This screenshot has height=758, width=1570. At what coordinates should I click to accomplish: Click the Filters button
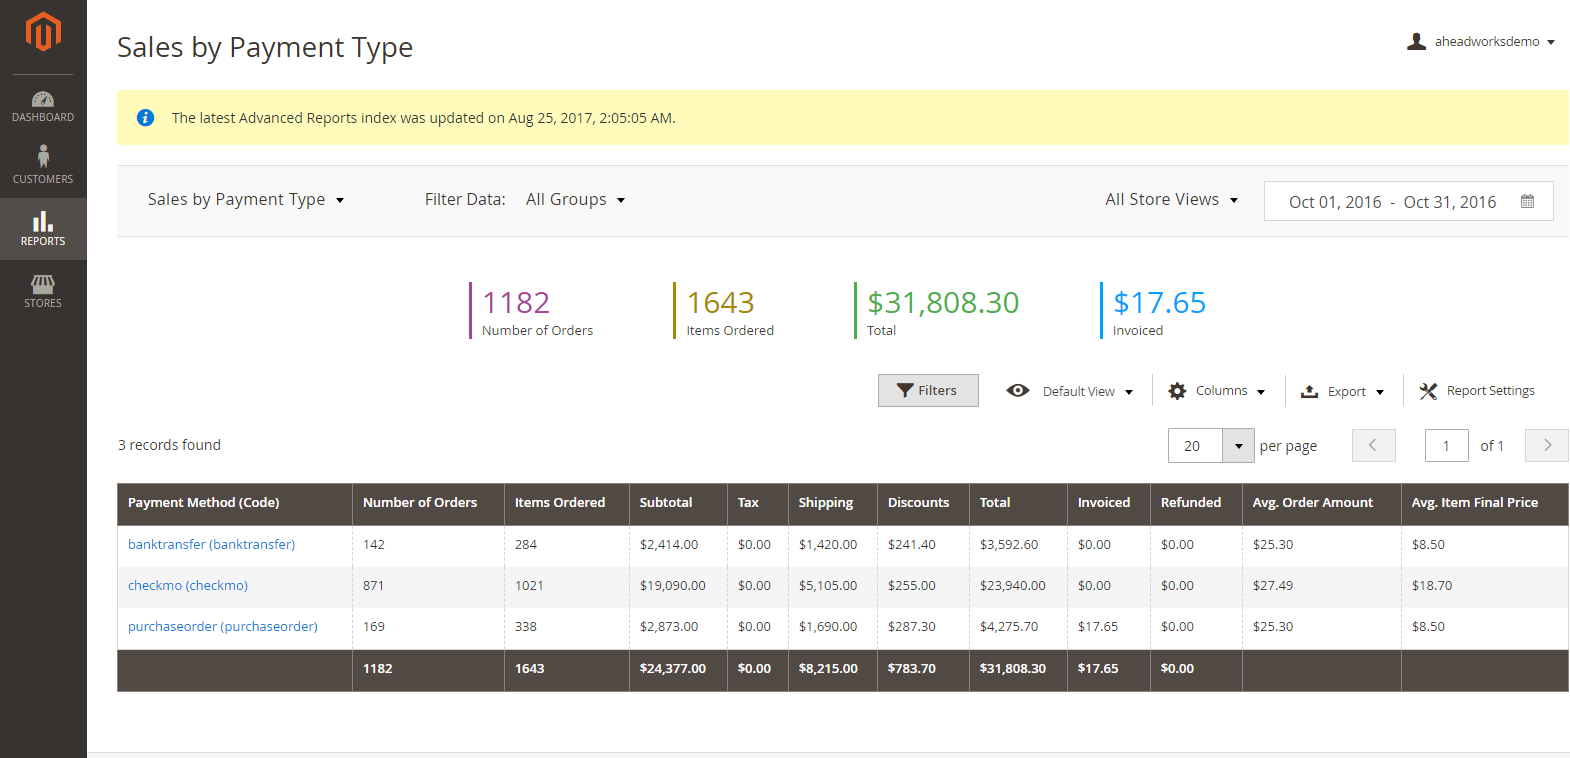pos(927,391)
